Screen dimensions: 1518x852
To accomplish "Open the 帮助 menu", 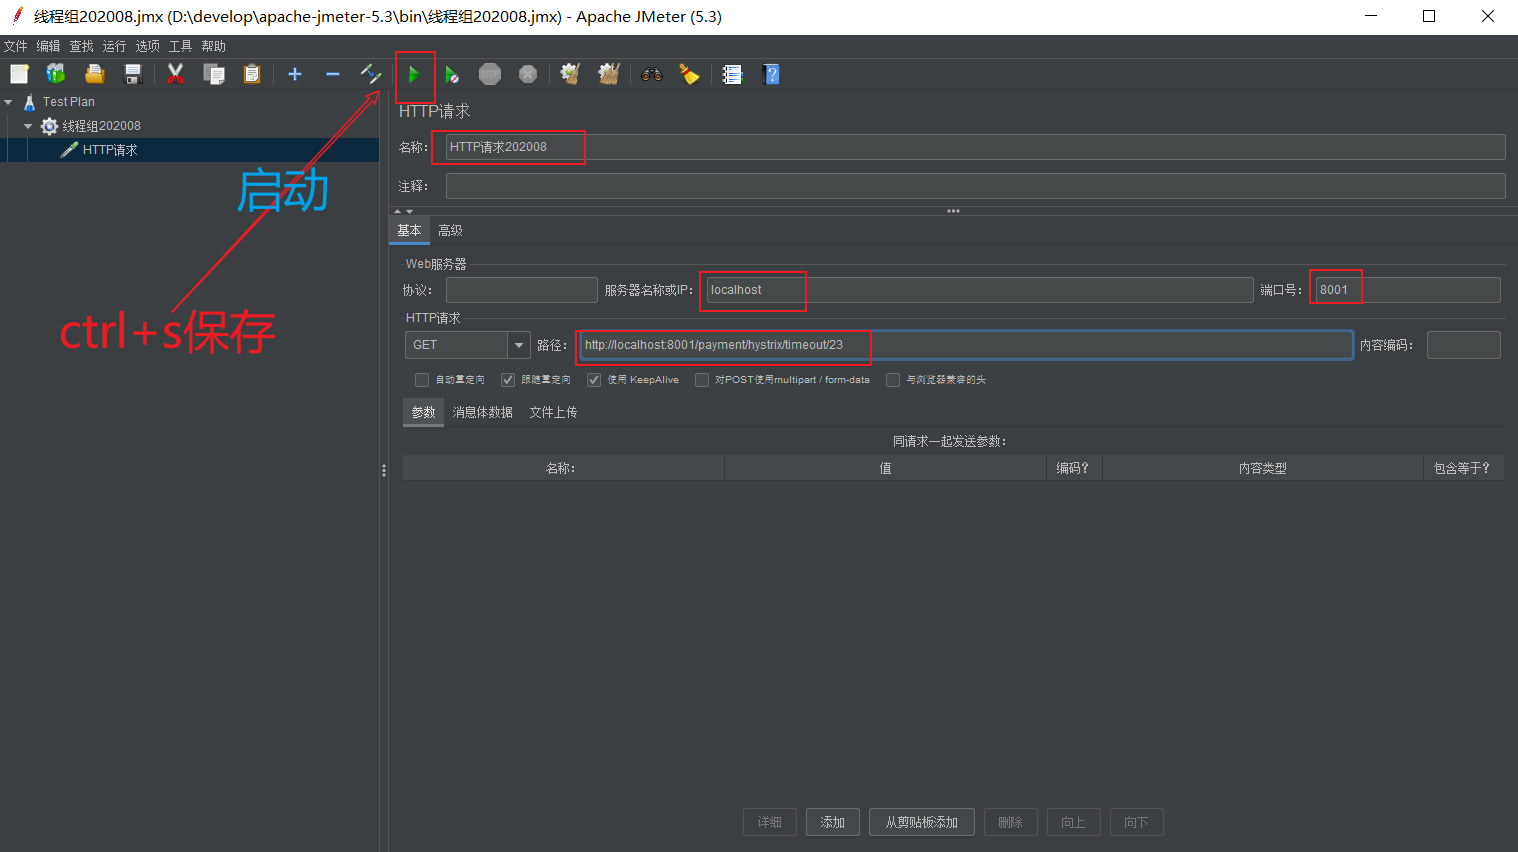I will tap(214, 46).
